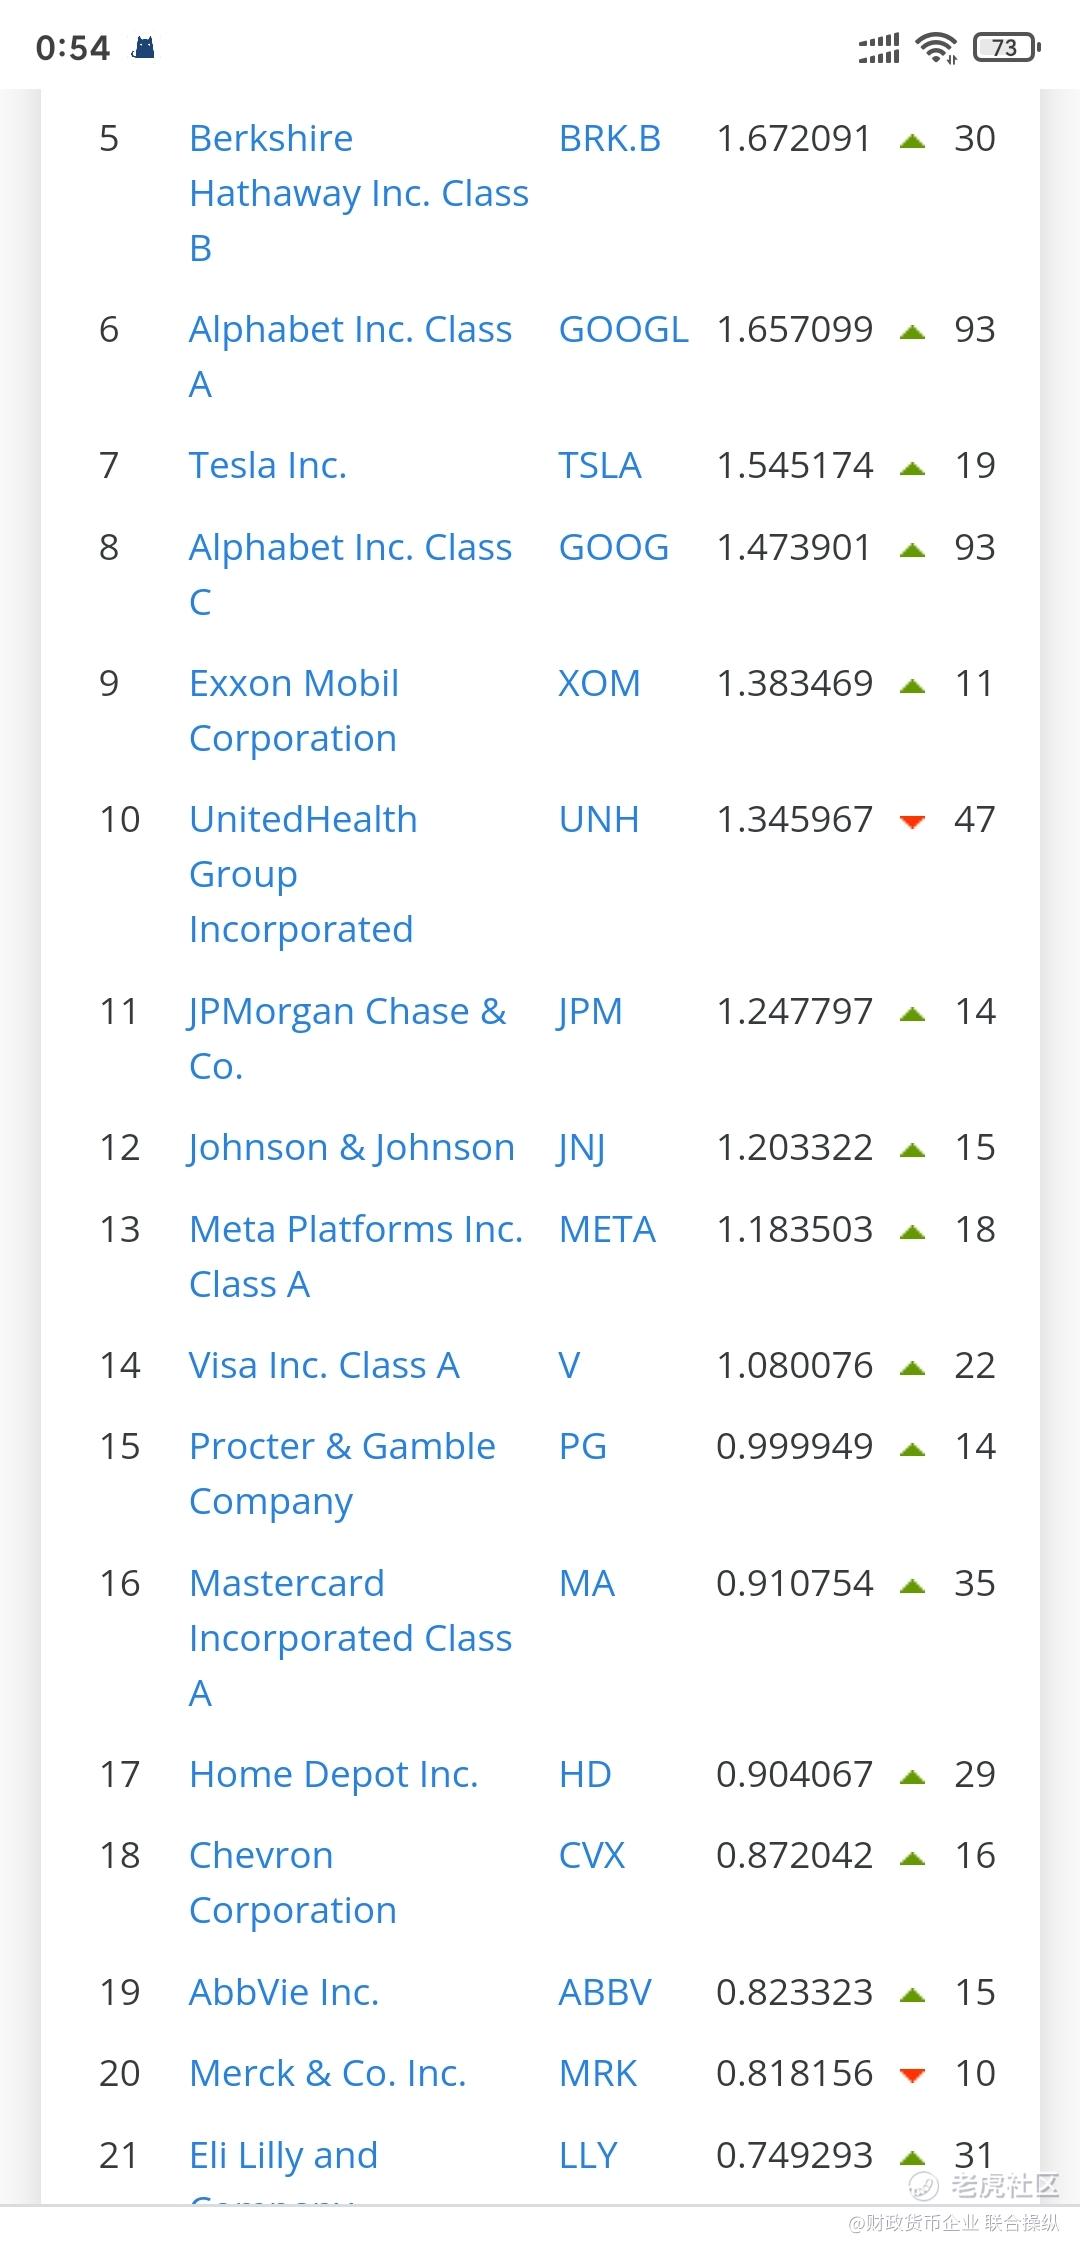Tap the signal strength bars icon
1080x2248 pixels.
pos(879,48)
